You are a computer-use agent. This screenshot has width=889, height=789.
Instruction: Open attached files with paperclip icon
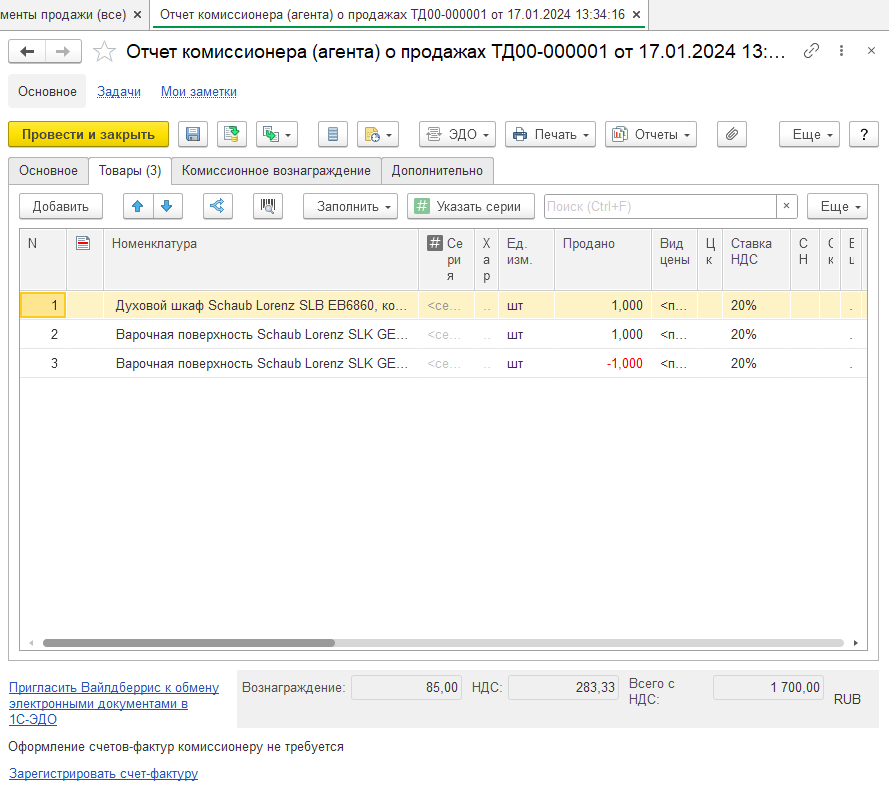click(731, 134)
